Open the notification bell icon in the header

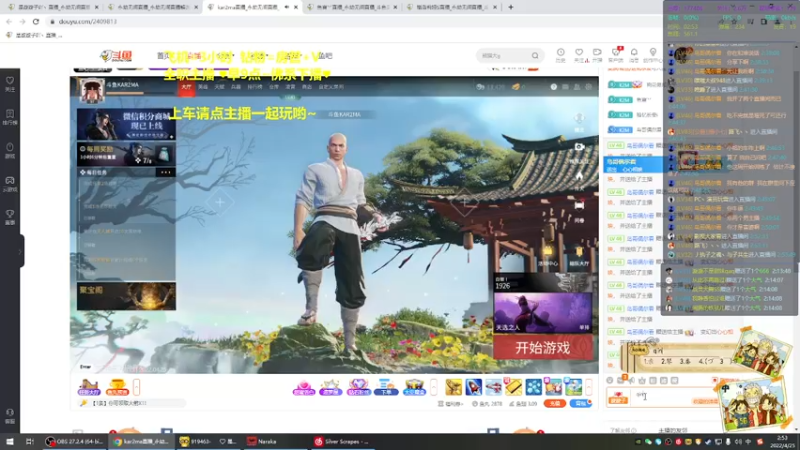click(634, 53)
